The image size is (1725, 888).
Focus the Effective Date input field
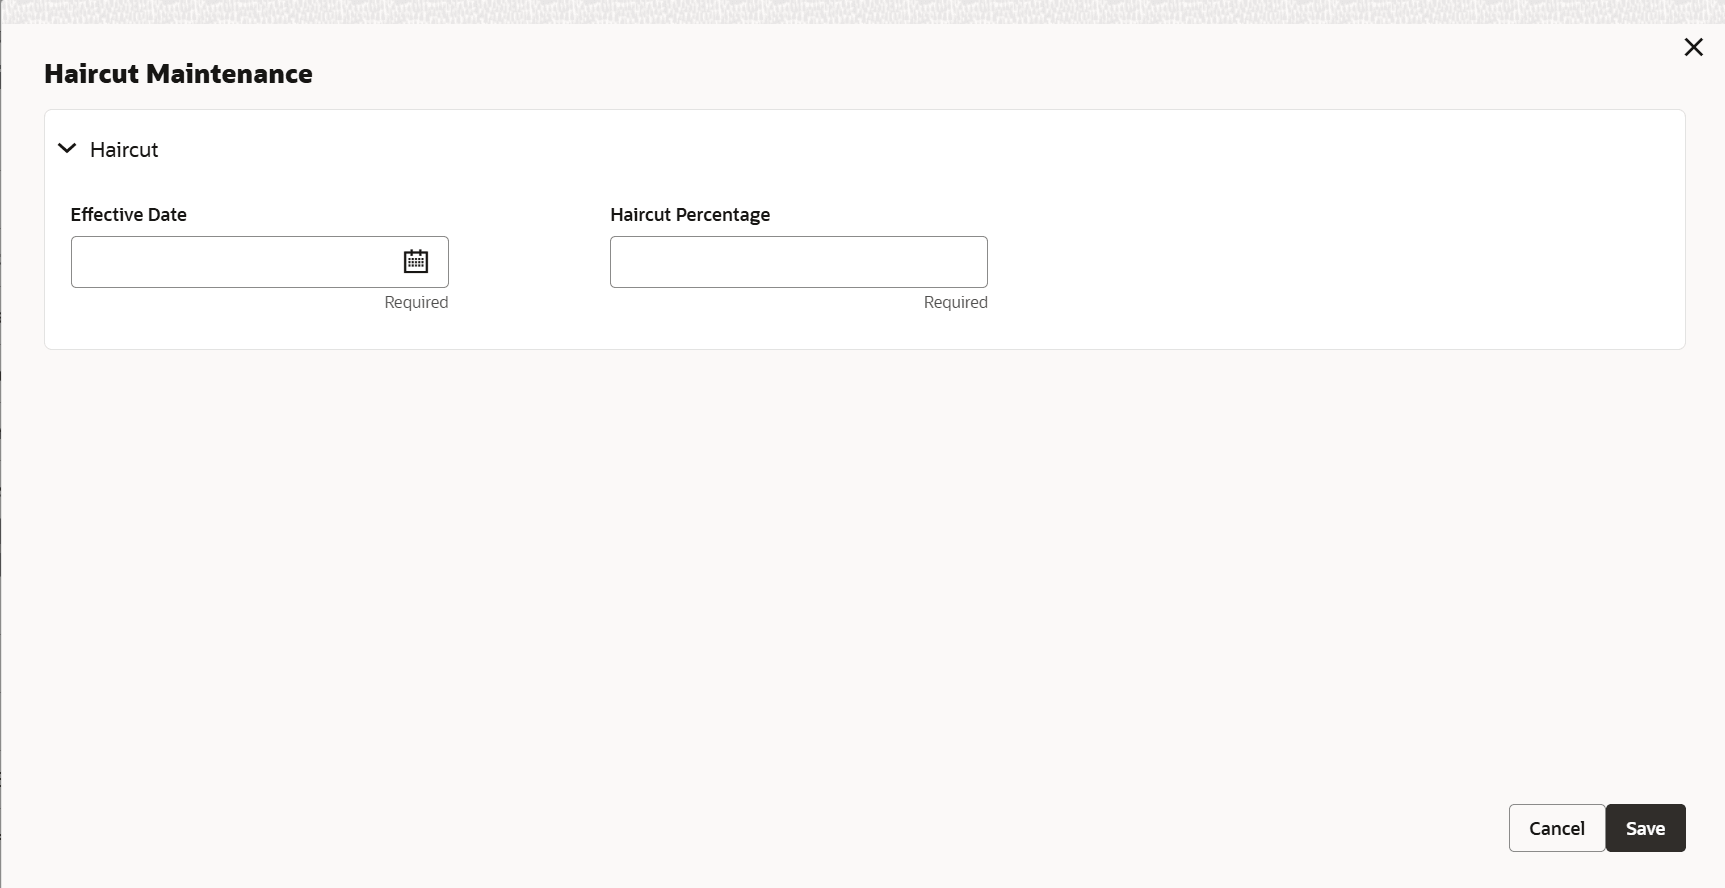pos(259,262)
